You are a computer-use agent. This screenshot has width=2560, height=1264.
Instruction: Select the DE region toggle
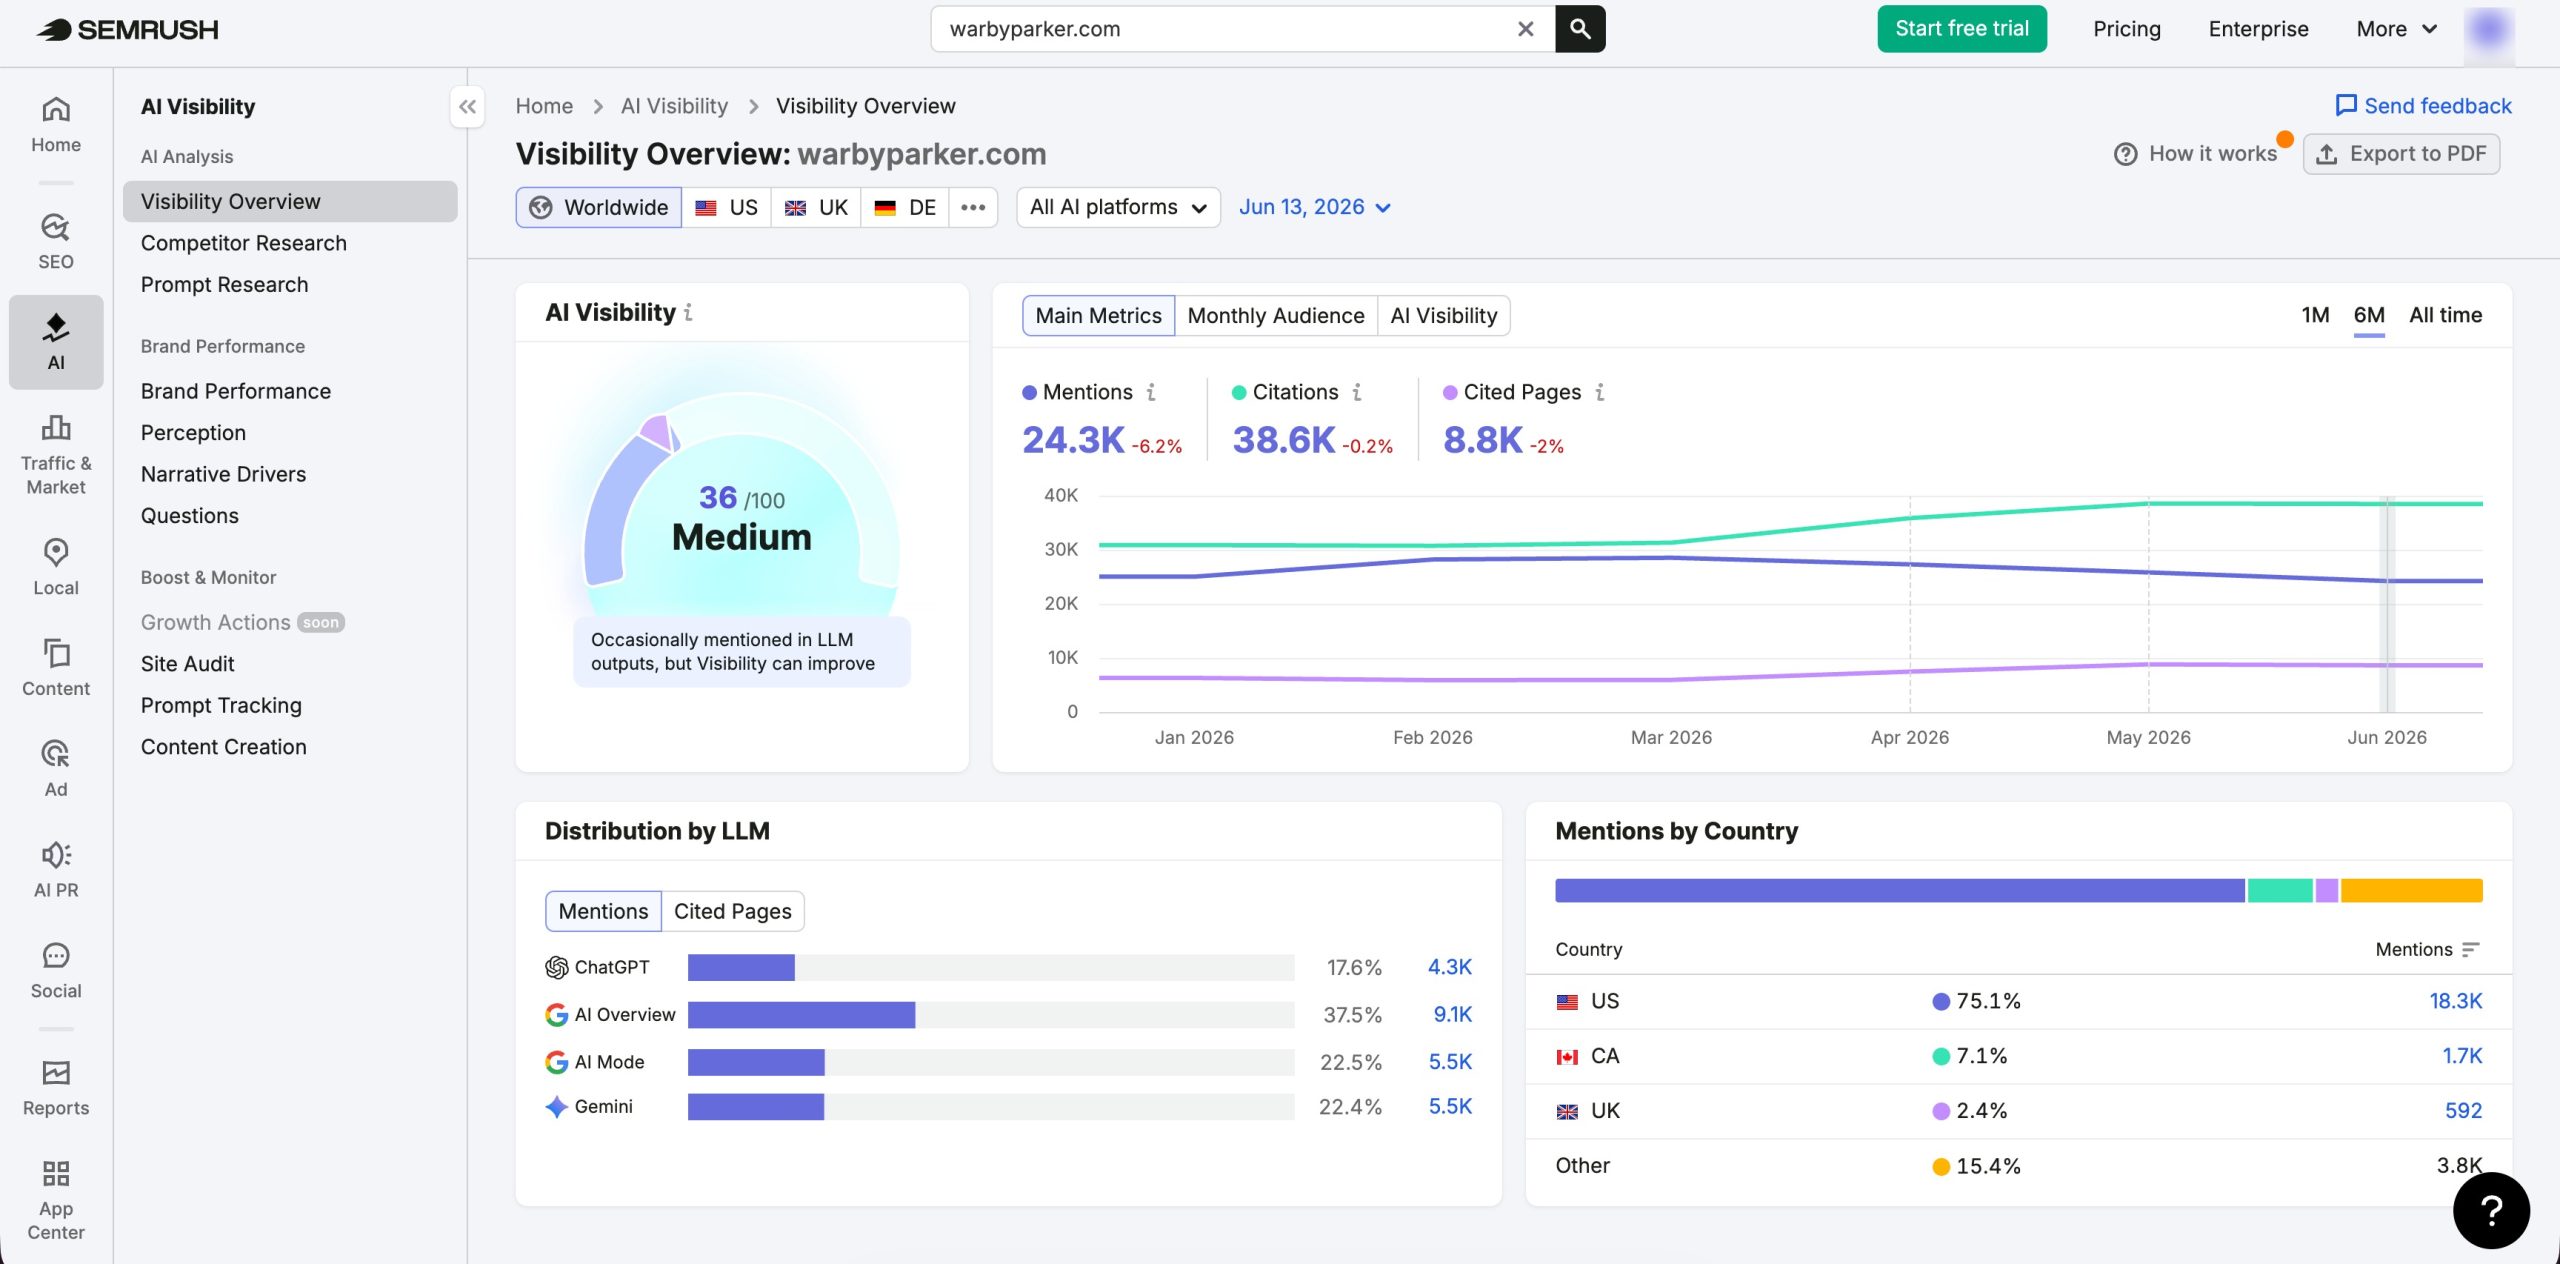[905, 207]
